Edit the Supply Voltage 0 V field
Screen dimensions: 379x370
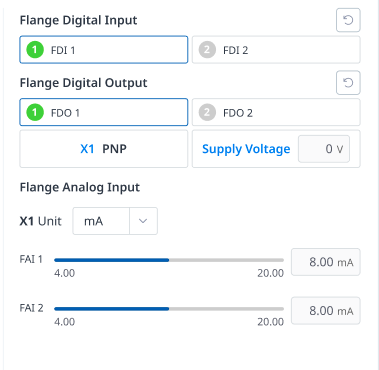[324, 149]
